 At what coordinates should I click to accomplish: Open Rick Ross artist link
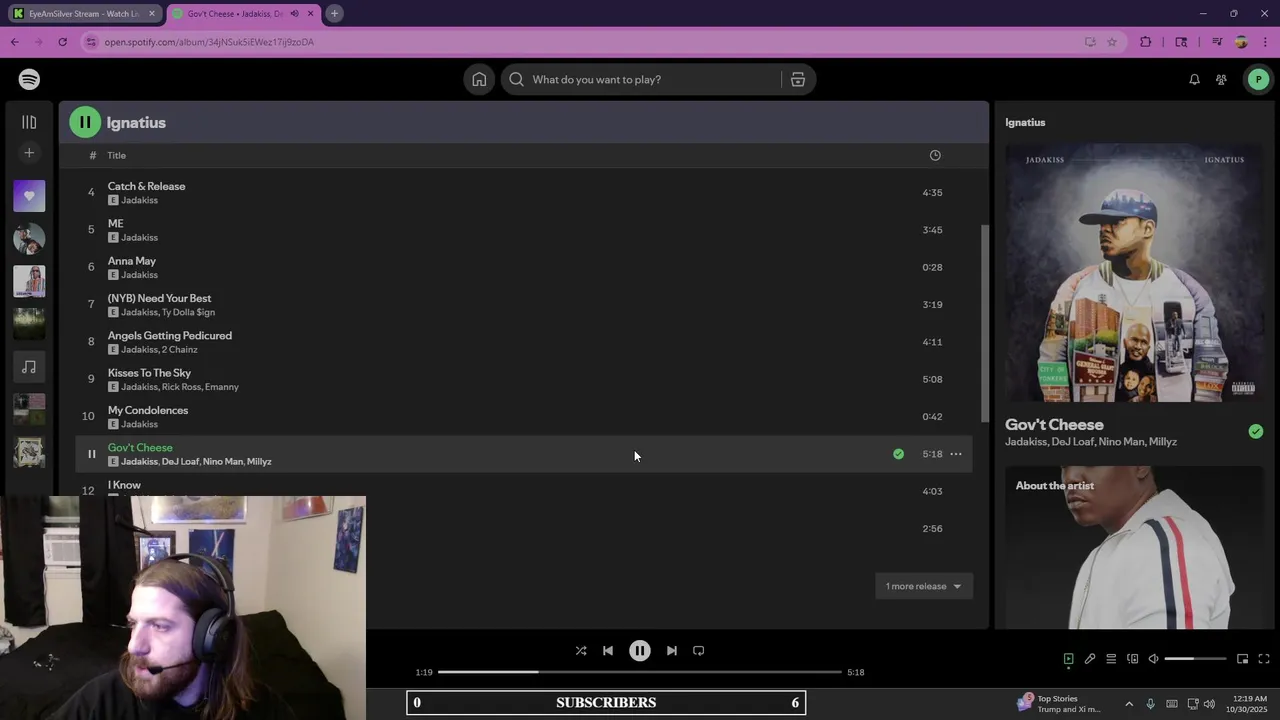pos(181,387)
